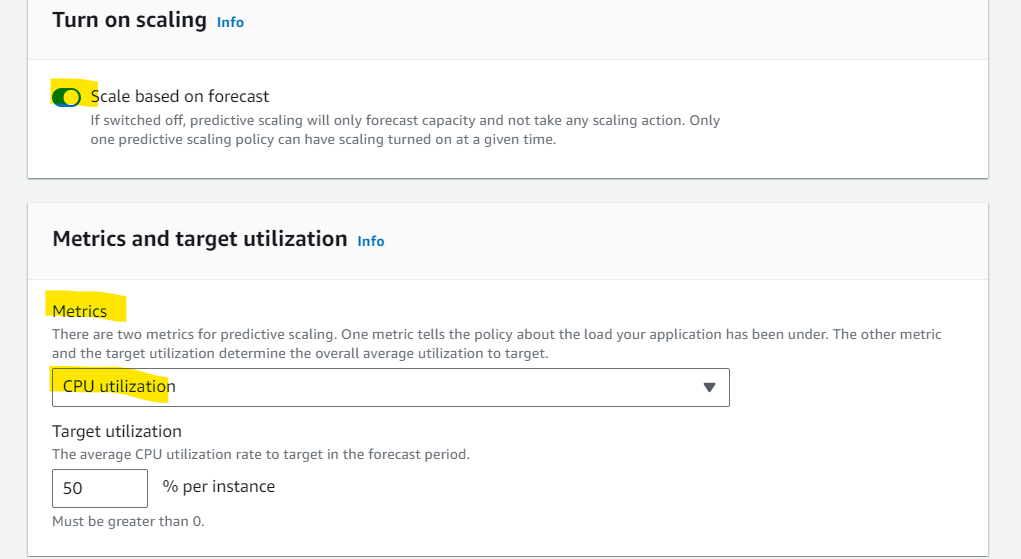Screen dimensions: 1021x559
Task: Focus the Target utilization field showing 50
Action: [100, 488]
